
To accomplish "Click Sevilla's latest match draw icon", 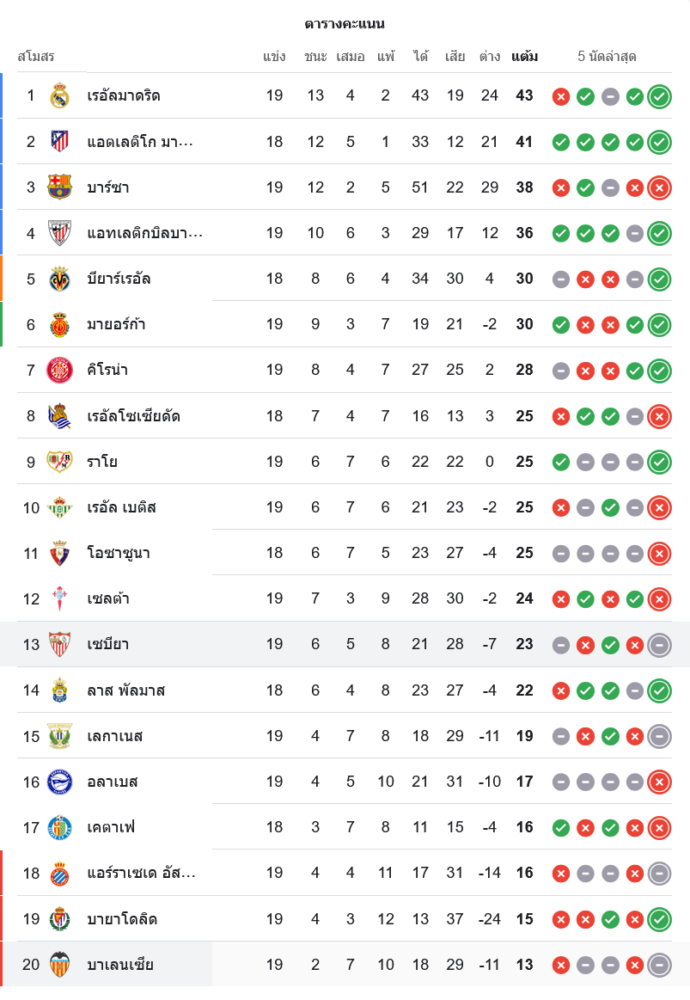I will [x=659, y=645].
